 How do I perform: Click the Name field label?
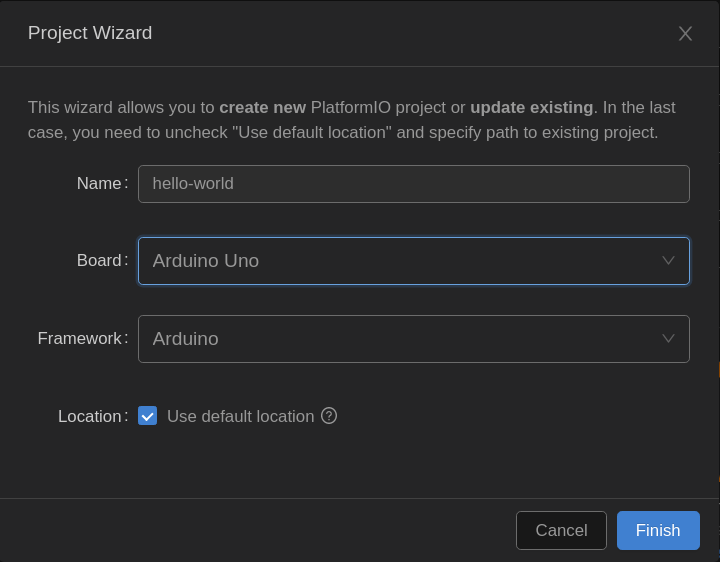[x=99, y=184]
